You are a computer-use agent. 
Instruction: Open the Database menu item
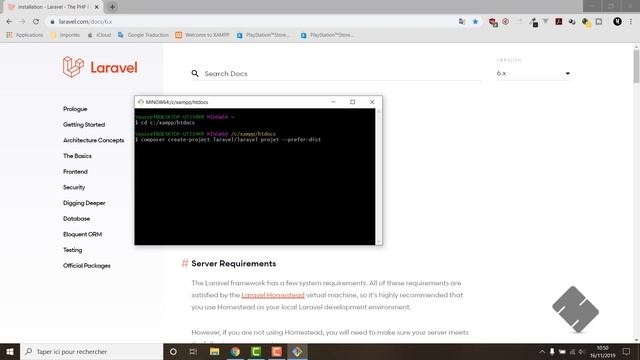click(76, 218)
